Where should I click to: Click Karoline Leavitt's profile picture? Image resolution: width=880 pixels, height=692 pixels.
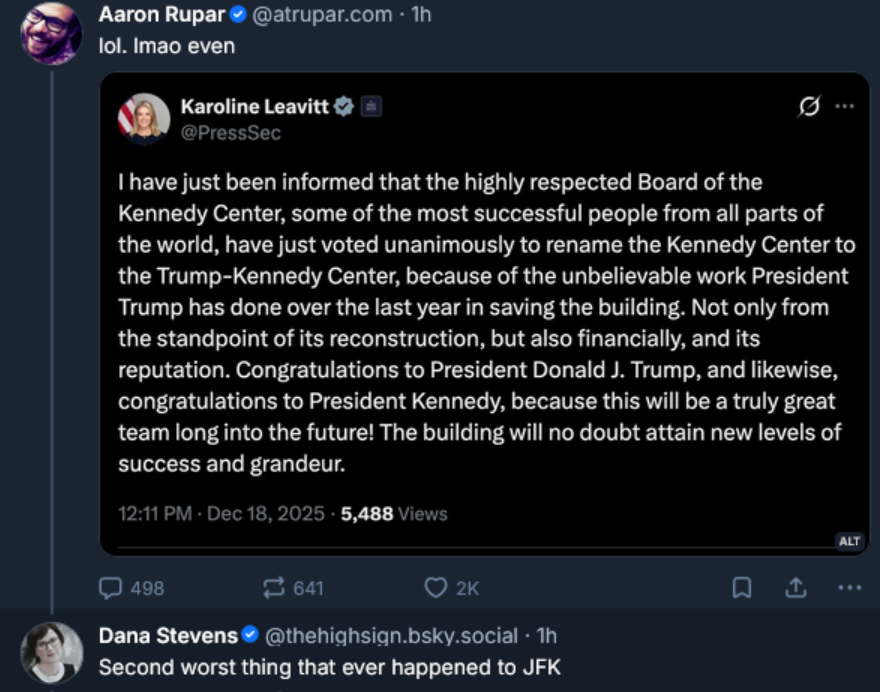tap(144, 119)
